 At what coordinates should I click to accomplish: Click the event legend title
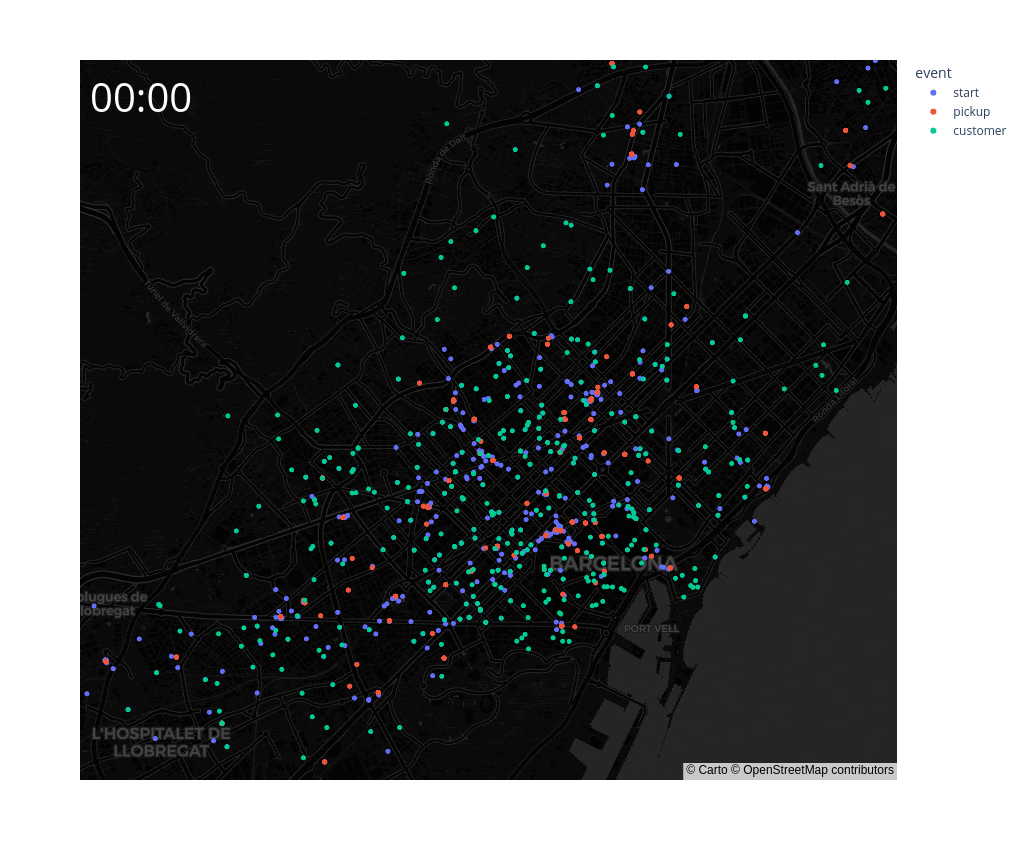point(934,72)
